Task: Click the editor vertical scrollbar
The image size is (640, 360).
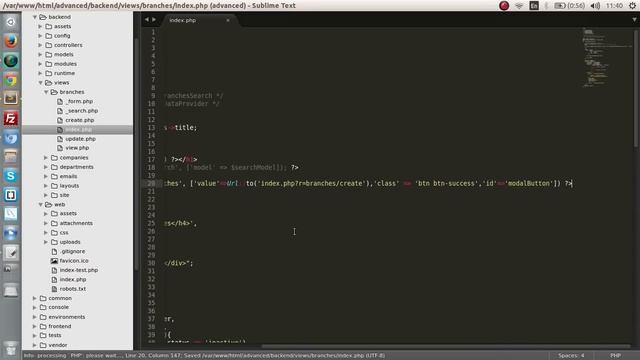Action: click(x=635, y=88)
